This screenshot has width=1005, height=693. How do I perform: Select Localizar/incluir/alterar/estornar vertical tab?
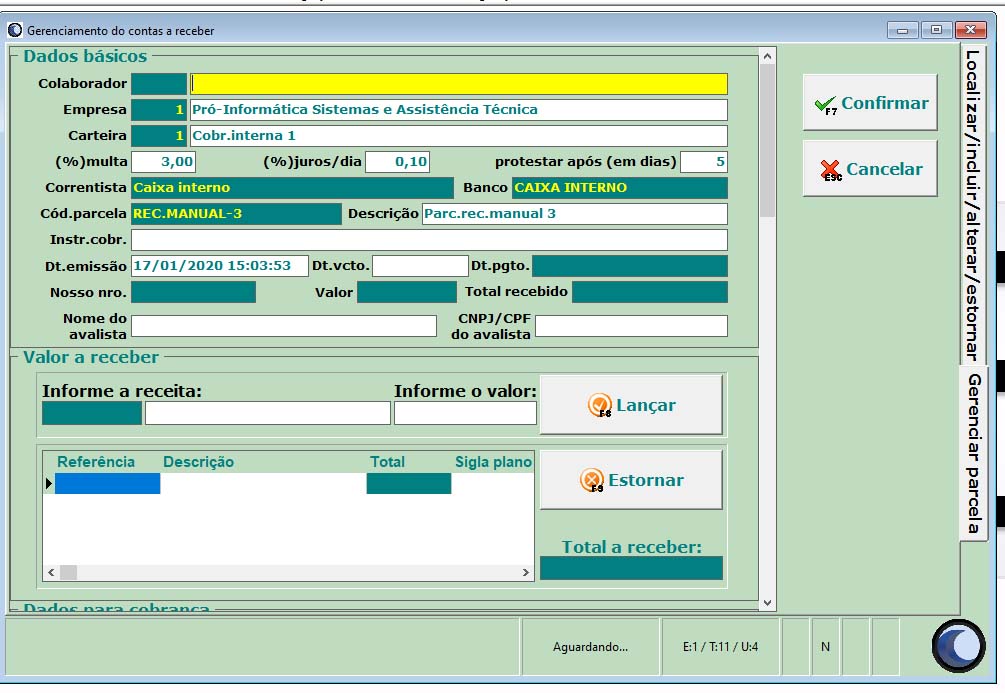tap(973, 205)
